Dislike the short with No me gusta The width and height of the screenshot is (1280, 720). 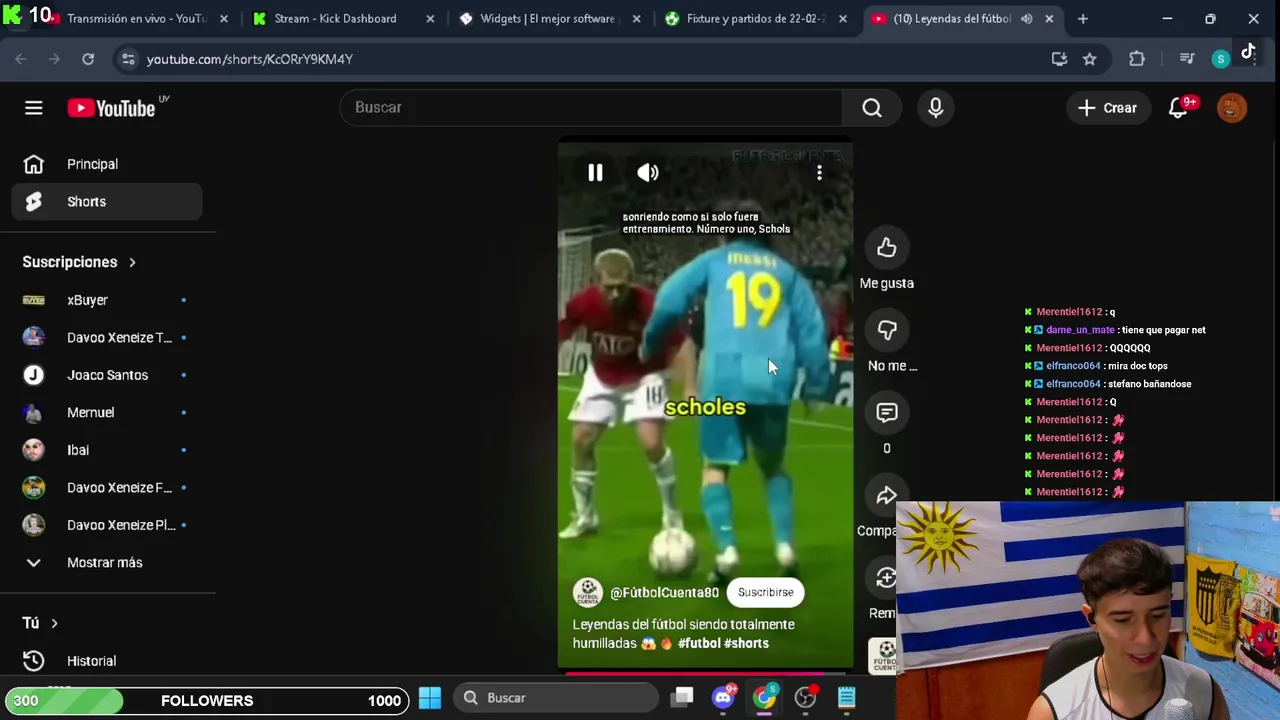pos(886,331)
